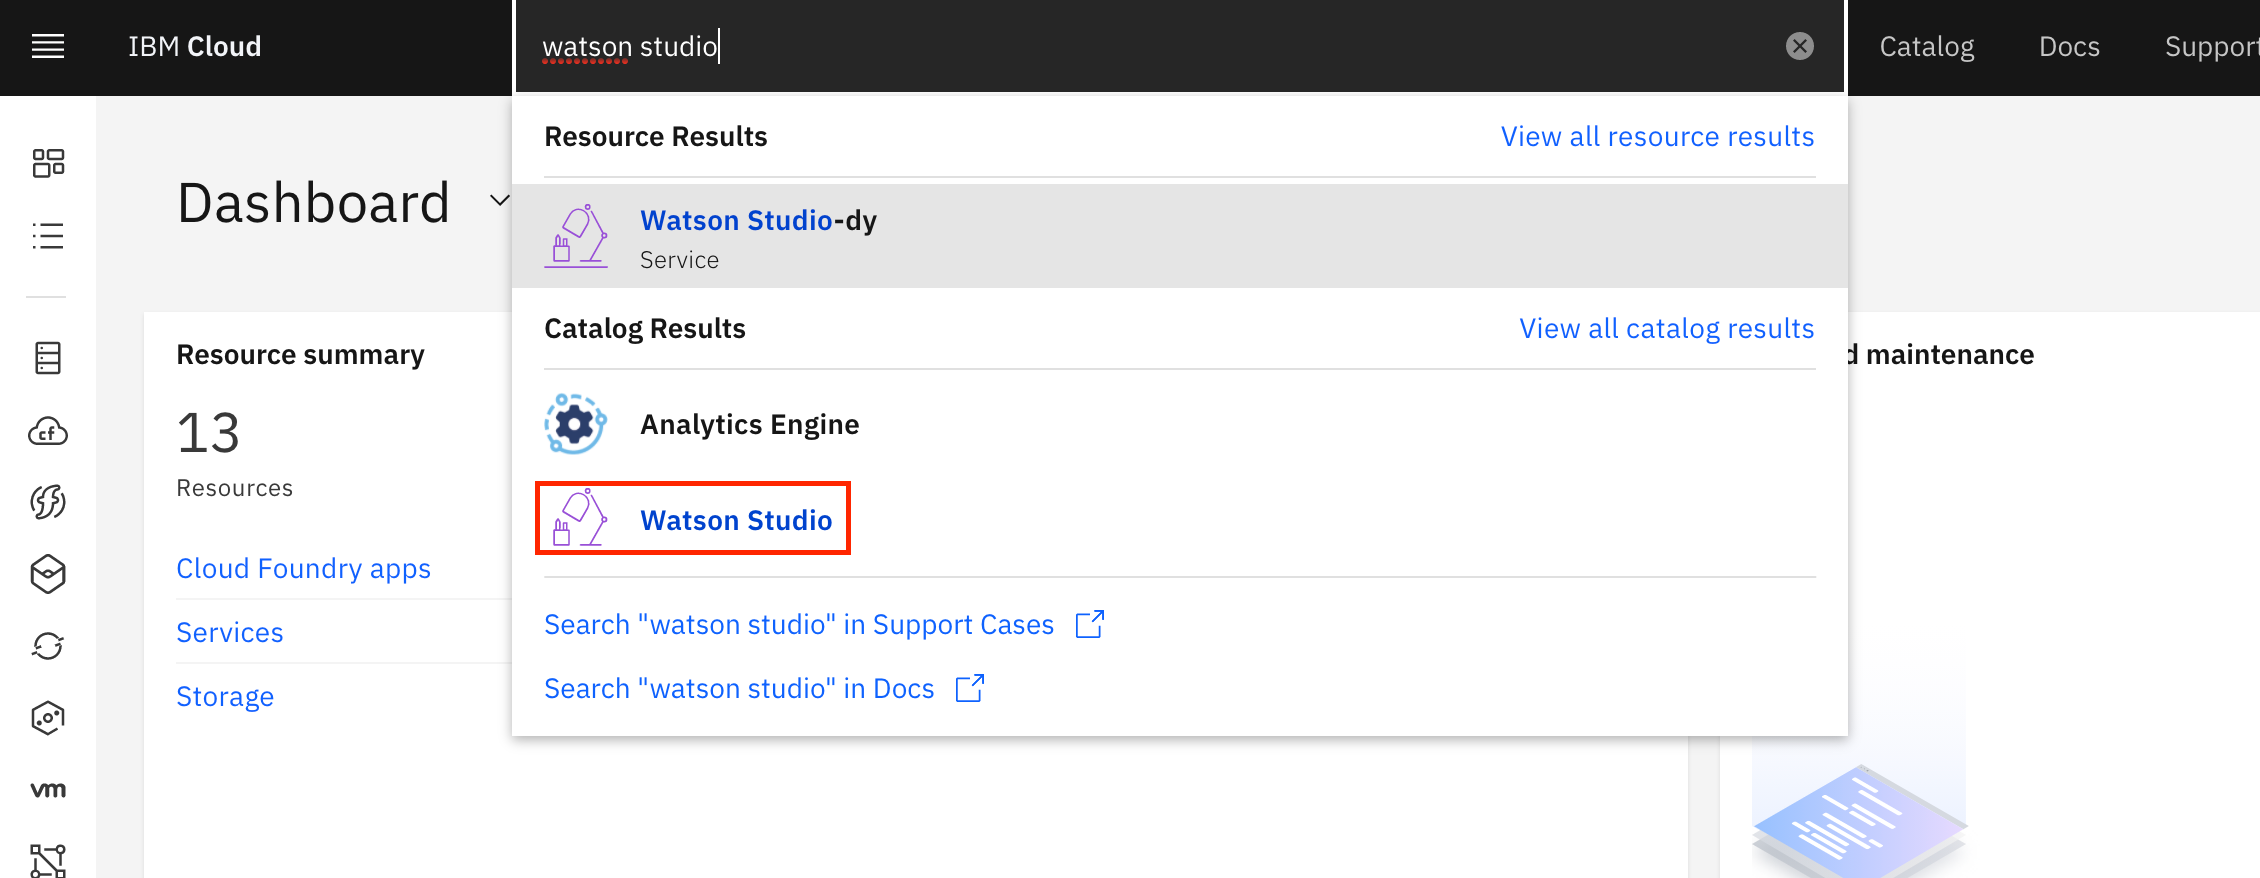Click the Resource summary heading
The width and height of the screenshot is (2260, 878).
(x=300, y=354)
